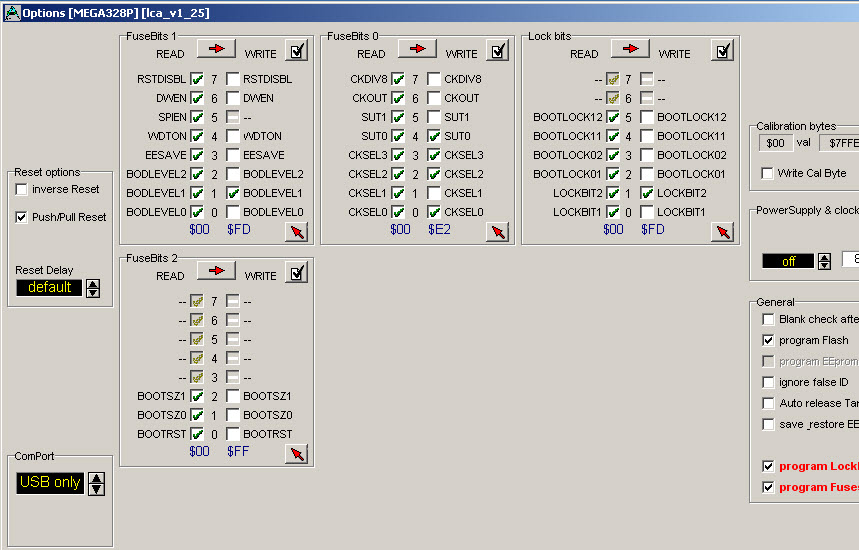Image resolution: width=859 pixels, height=550 pixels.
Task: Click Reset Delay spinner arrows
Action: coord(93,288)
